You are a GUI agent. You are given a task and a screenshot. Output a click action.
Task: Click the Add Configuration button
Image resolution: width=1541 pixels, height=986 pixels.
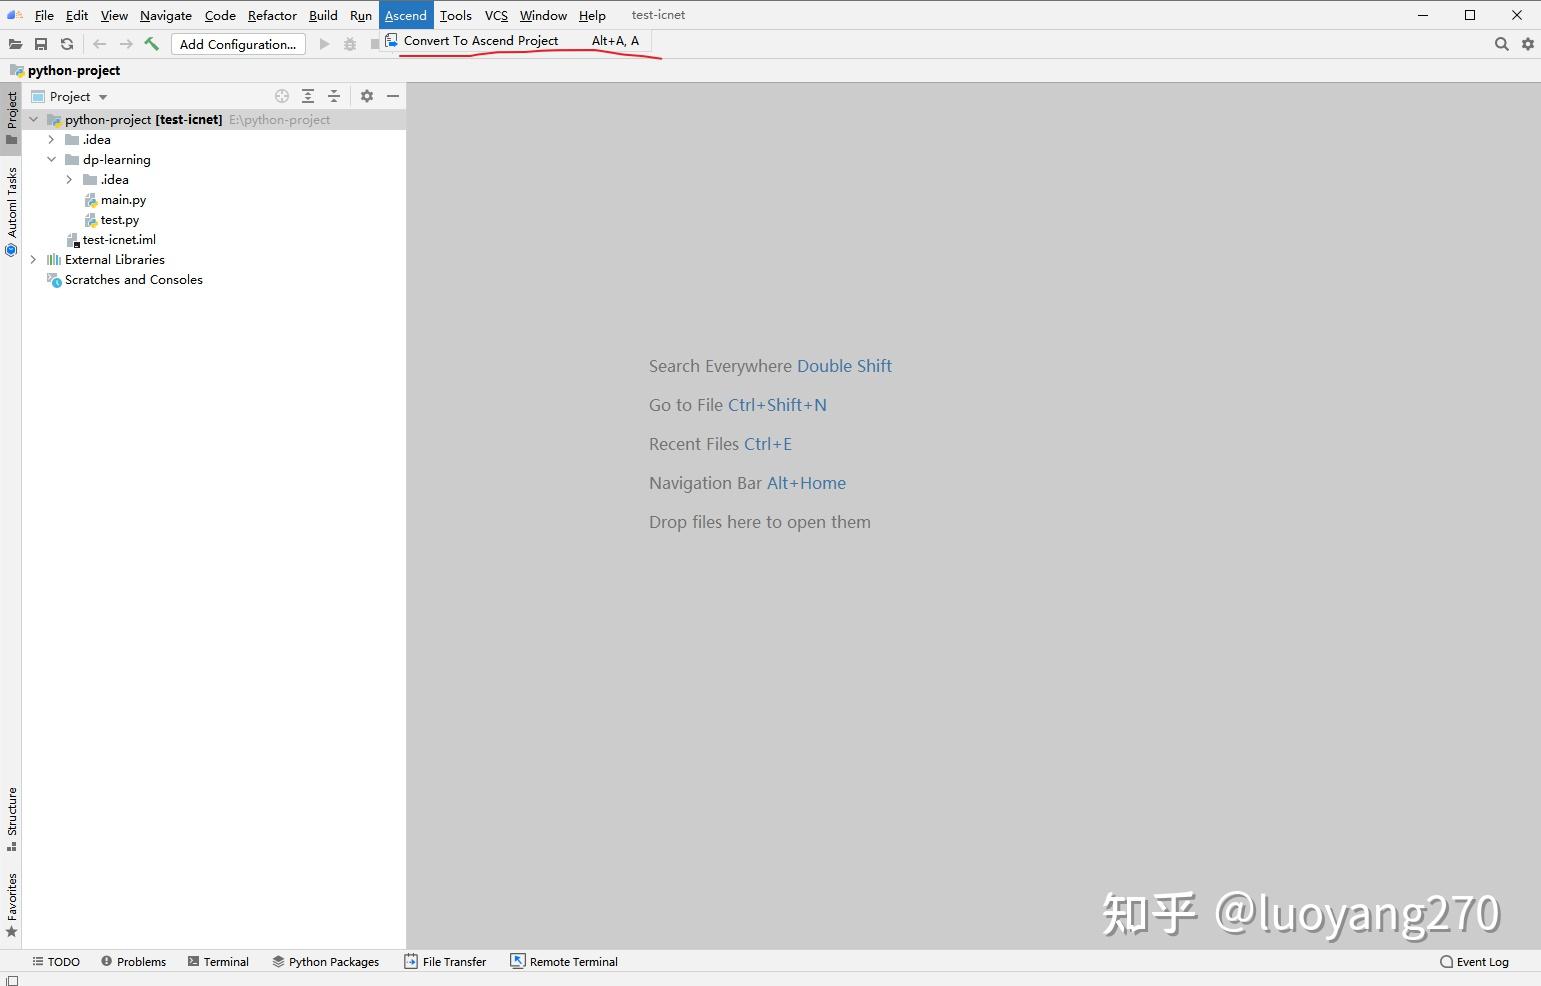coord(238,44)
